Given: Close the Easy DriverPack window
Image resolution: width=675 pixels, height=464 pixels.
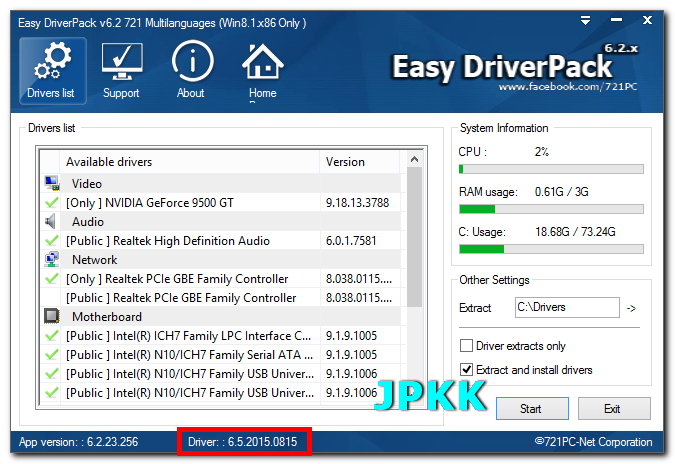Looking at the screenshot, I should pos(647,20).
